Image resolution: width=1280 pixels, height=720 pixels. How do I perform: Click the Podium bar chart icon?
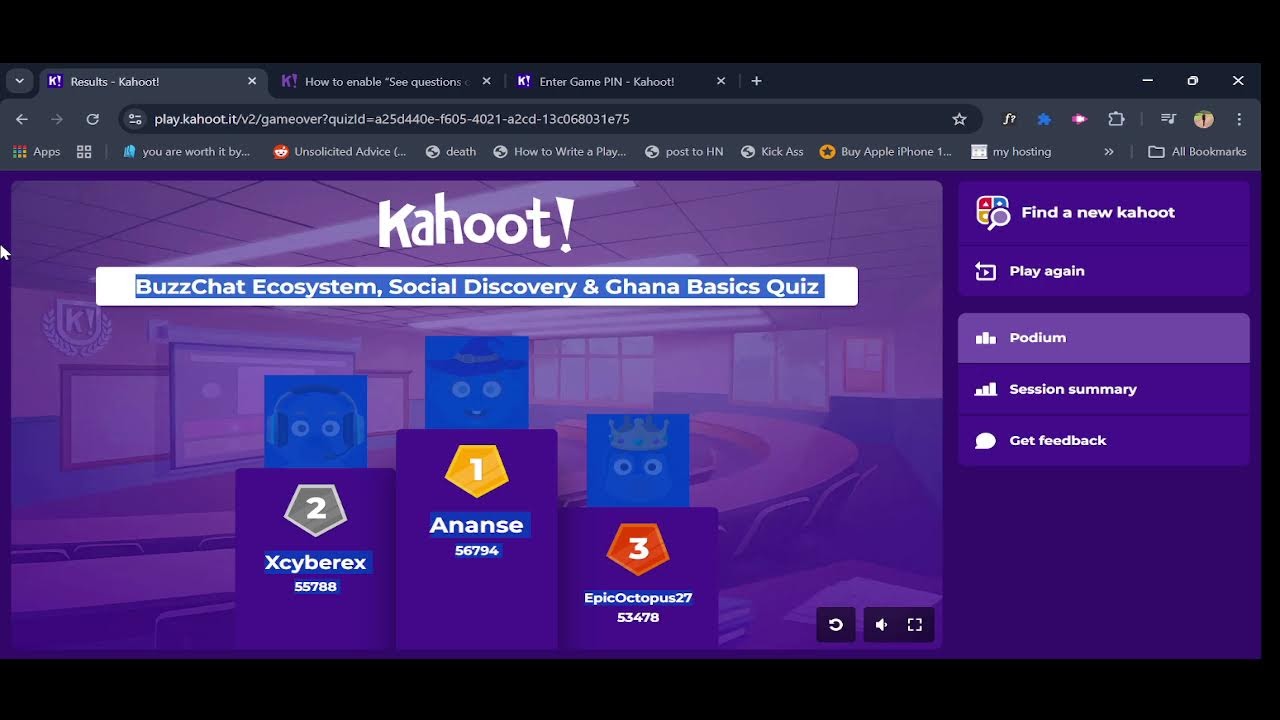pos(986,338)
